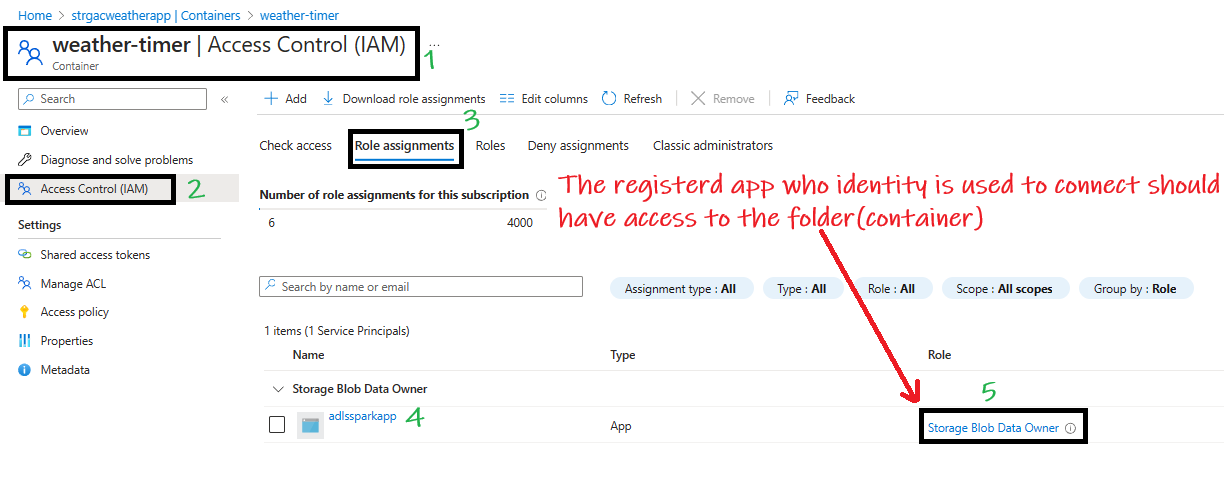Open the Role : All filter
The width and height of the screenshot is (1224, 492).
(x=892, y=288)
